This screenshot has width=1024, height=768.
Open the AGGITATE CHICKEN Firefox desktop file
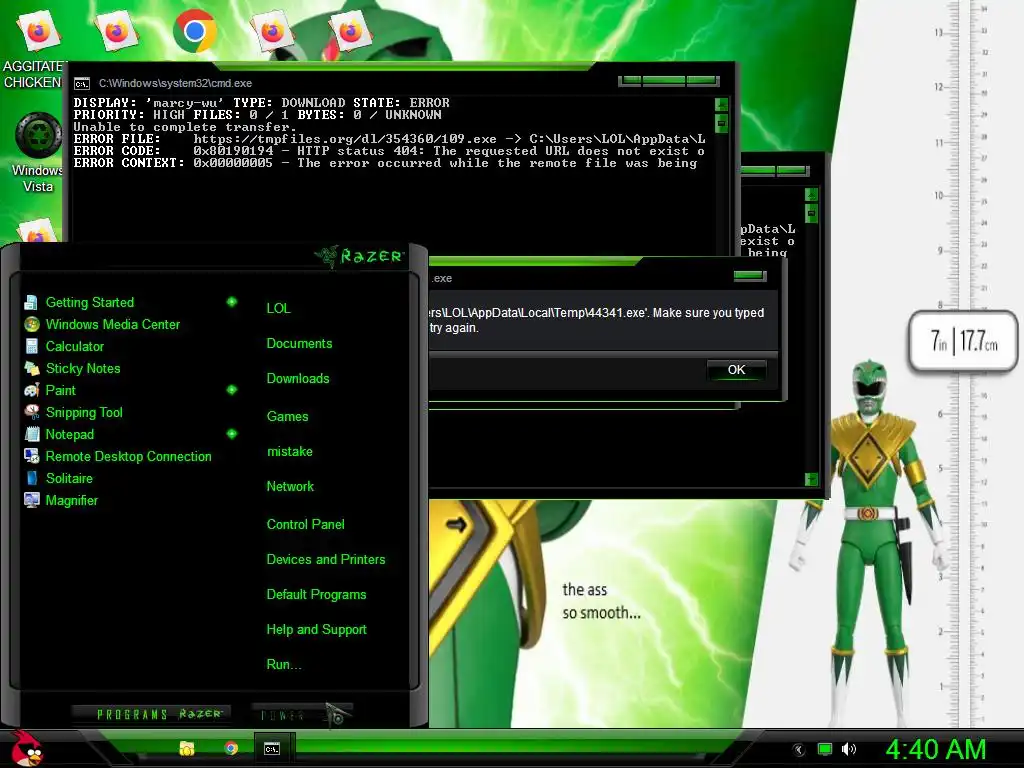[36, 49]
